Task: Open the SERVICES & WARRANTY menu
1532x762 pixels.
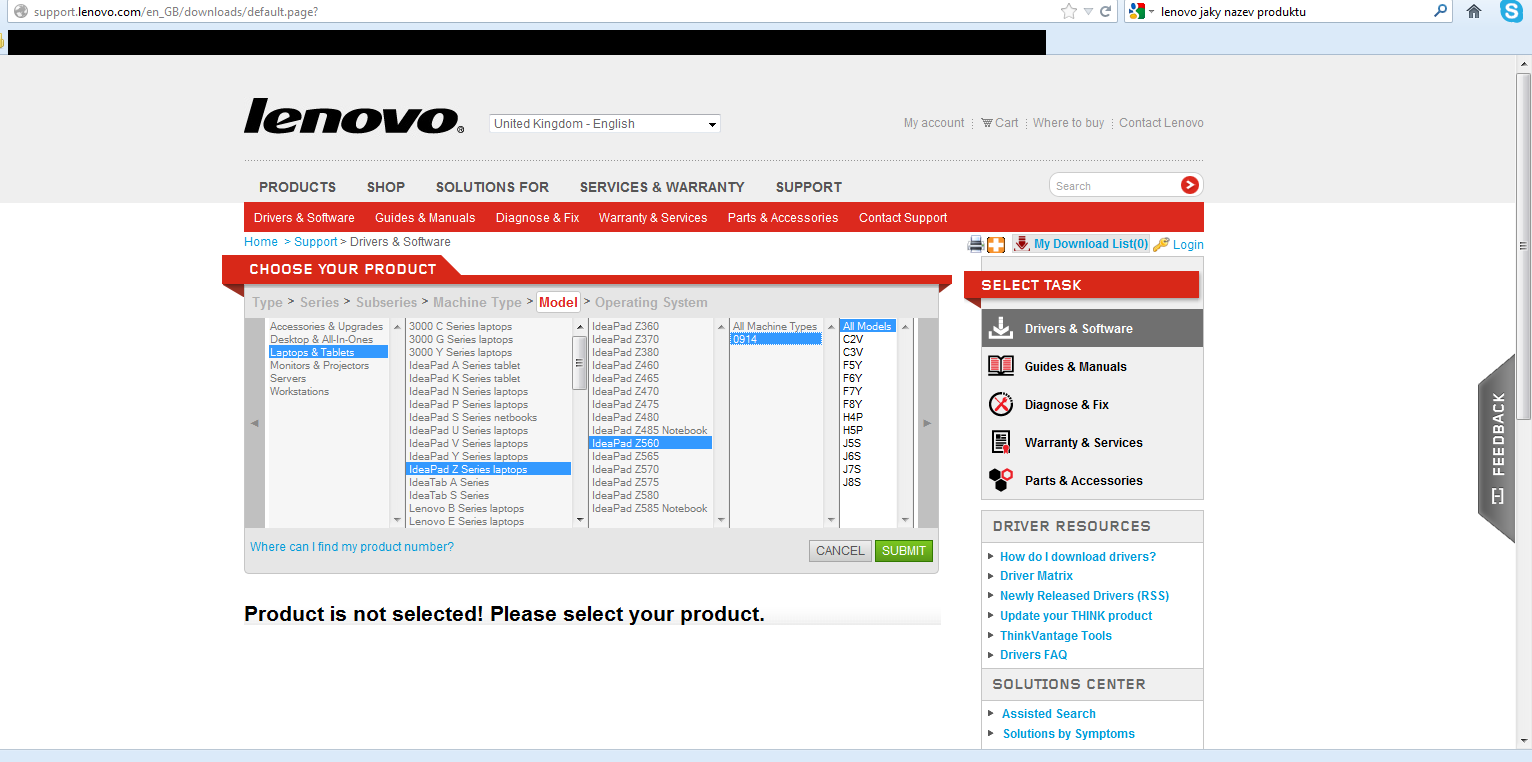Action: [x=662, y=187]
